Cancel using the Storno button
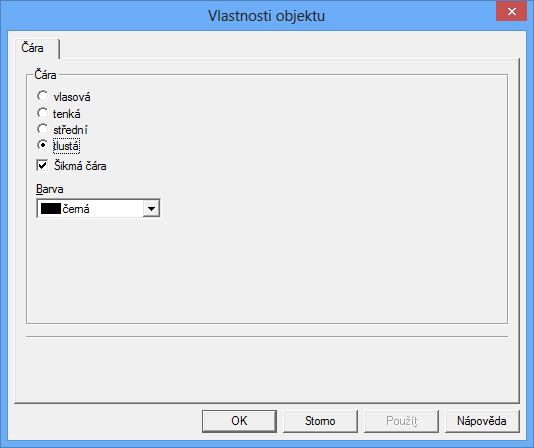This screenshot has width=534, height=448. [x=320, y=421]
